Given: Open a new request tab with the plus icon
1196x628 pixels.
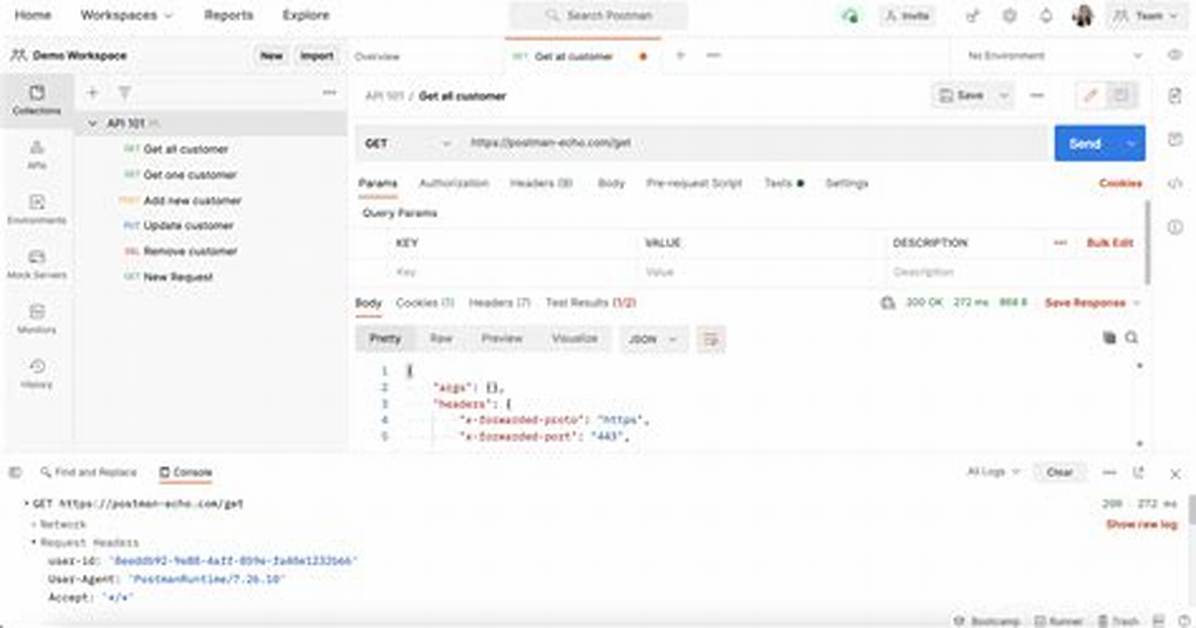Looking at the screenshot, I should 680,56.
